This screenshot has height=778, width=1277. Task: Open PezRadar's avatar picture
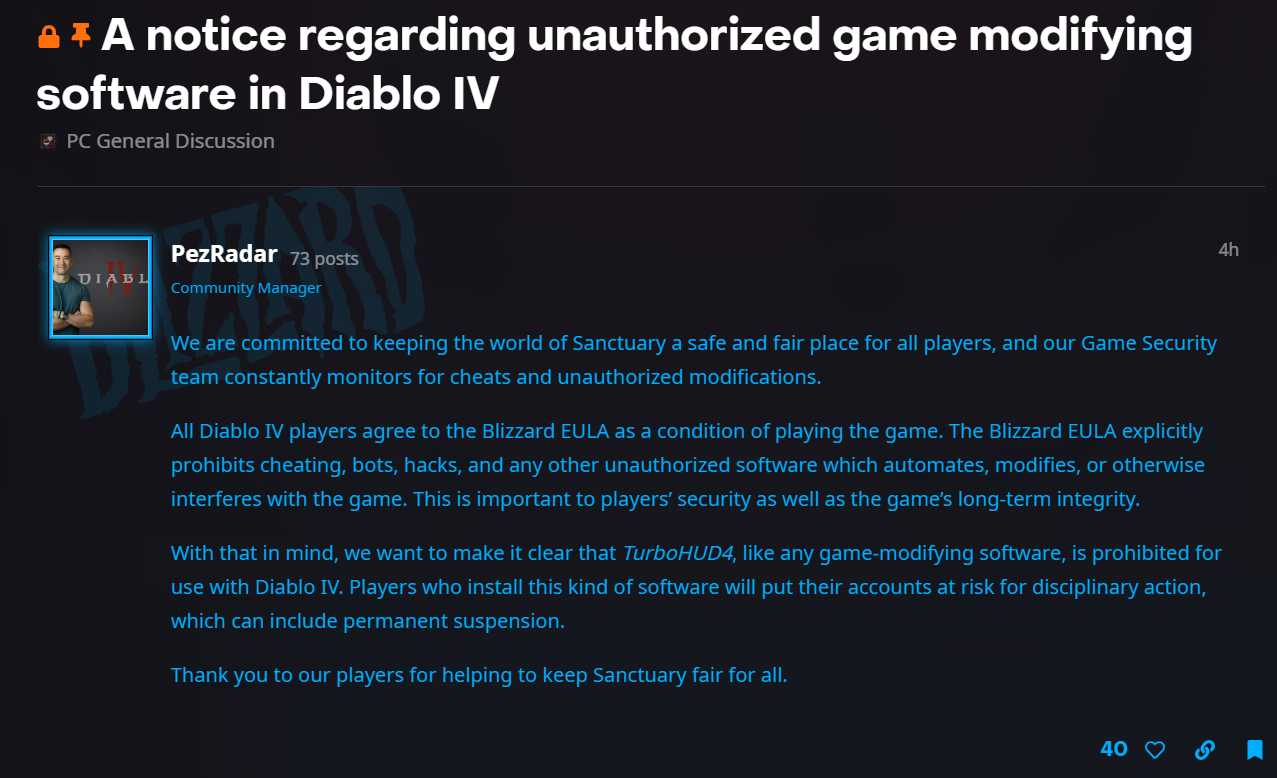point(100,287)
